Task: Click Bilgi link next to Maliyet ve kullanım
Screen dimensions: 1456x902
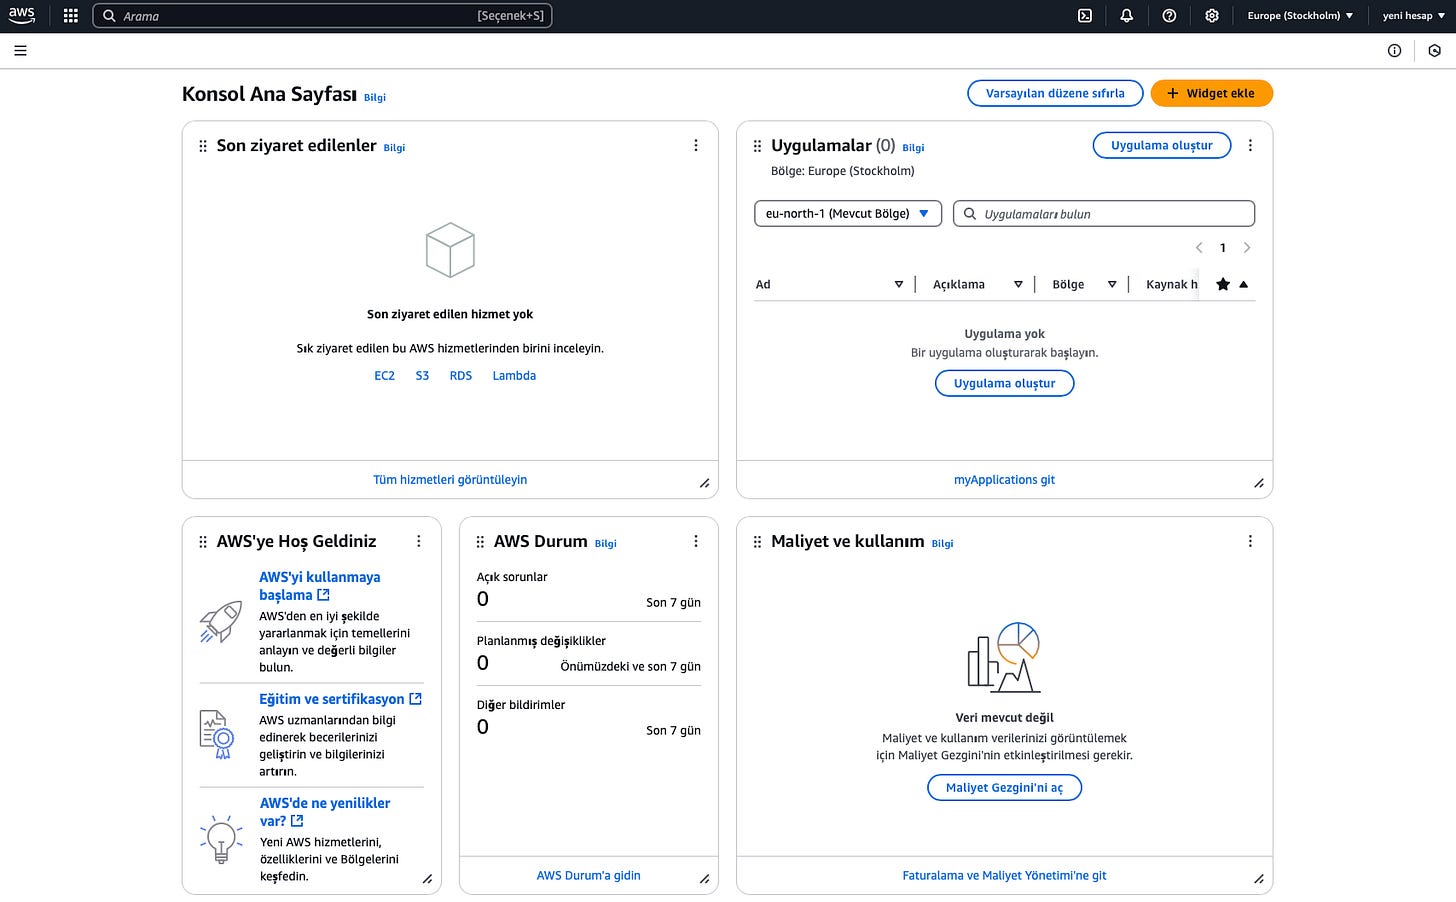Action: coord(943,544)
